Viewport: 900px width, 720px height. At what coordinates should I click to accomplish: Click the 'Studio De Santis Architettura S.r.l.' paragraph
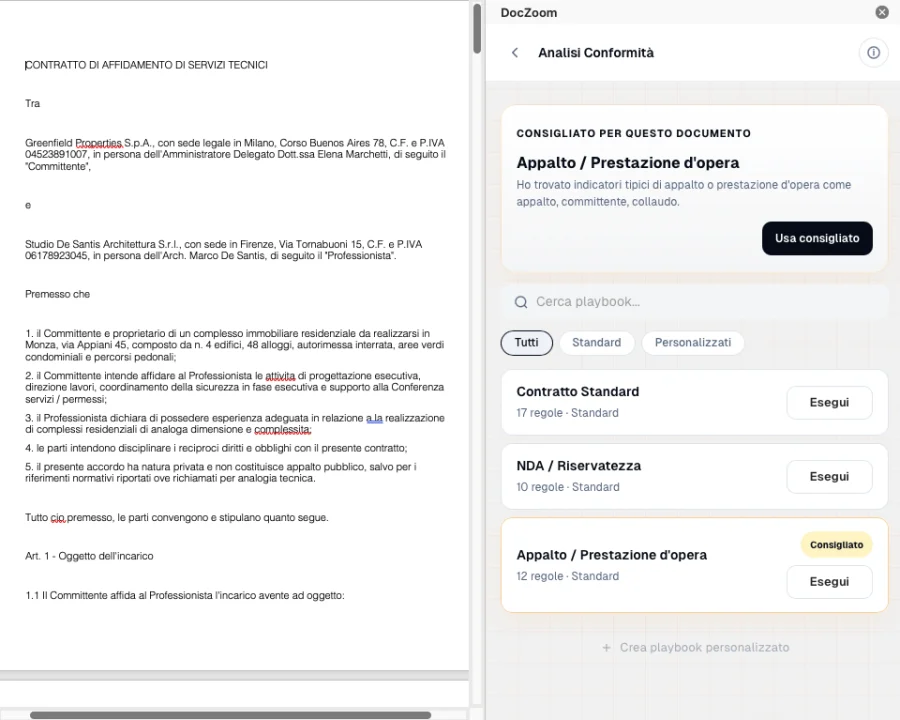point(224,250)
